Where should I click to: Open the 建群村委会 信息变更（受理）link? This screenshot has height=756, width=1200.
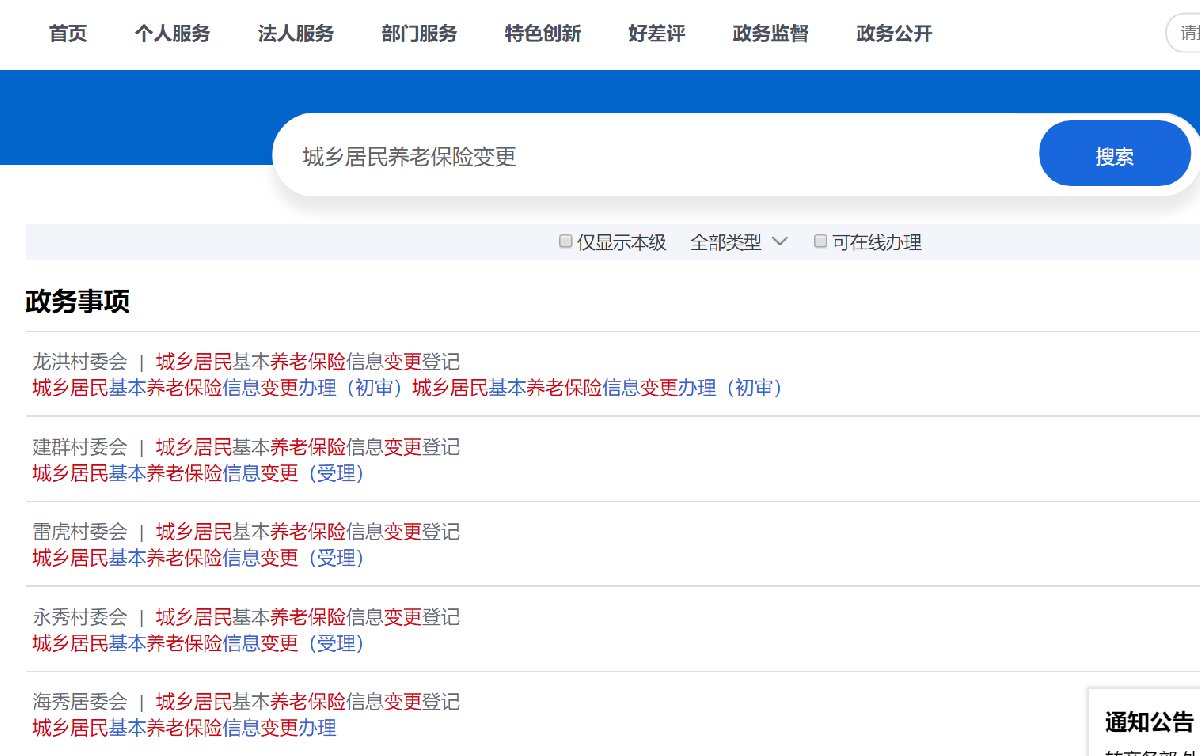click(198, 473)
